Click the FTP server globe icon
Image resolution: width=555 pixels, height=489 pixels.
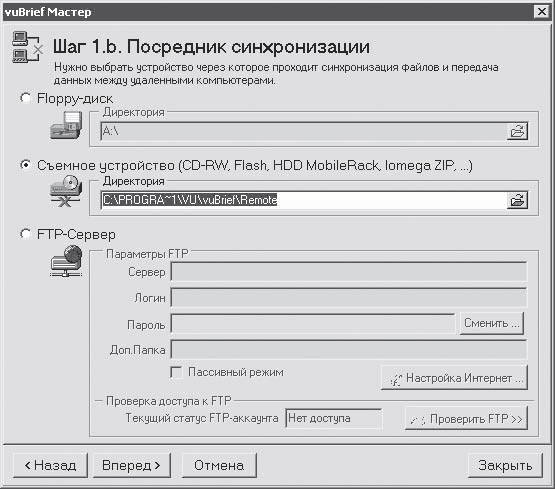coord(66,261)
